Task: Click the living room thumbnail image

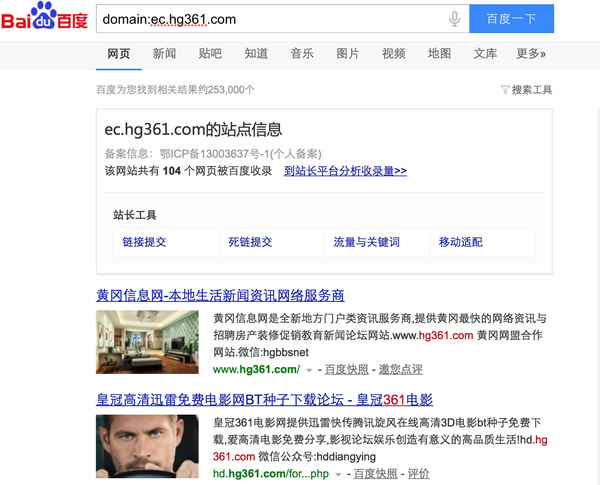Action: coord(147,342)
